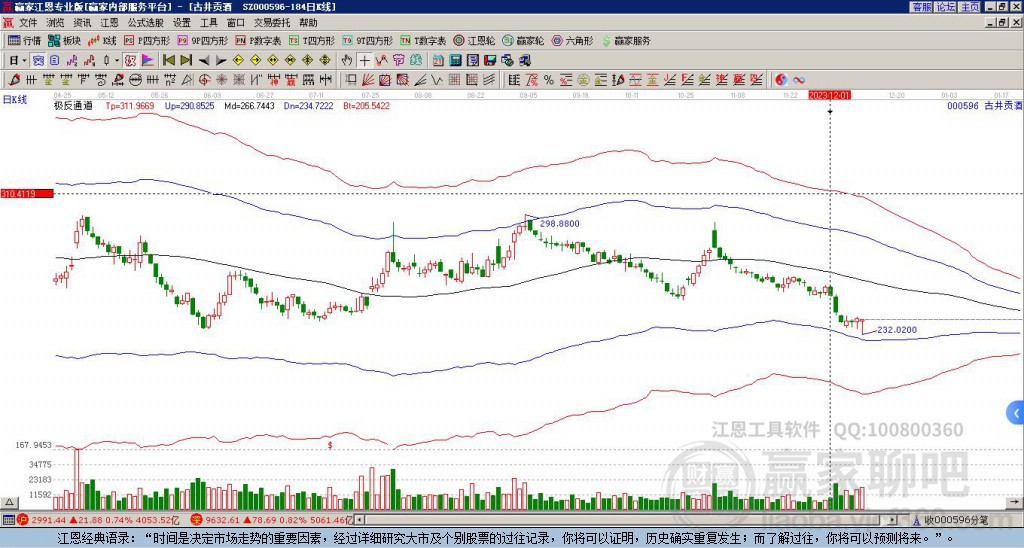Click the 极反通道 indicator label
Screen dimensions: 1024x548
pyautogui.click(x=72, y=105)
